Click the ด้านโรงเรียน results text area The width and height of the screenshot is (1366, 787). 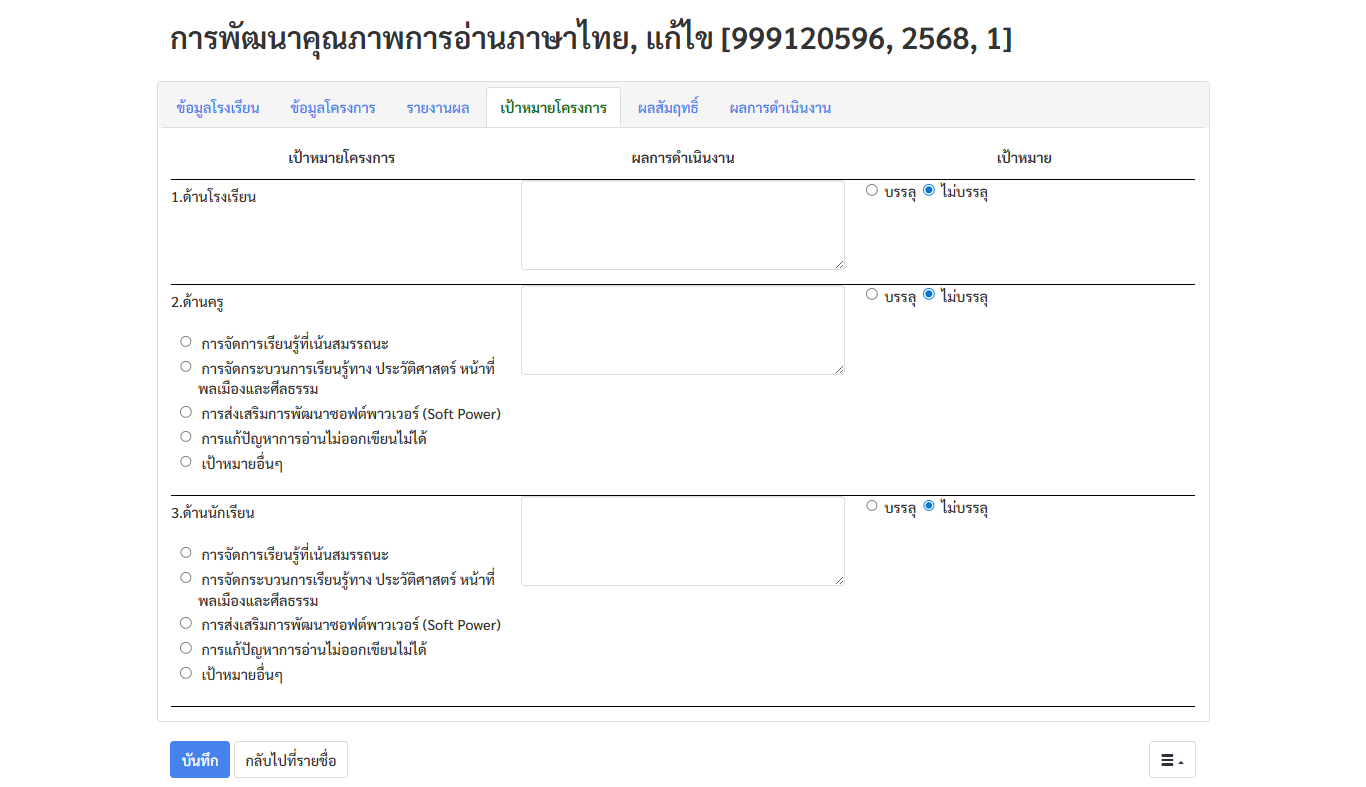(x=682, y=225)
